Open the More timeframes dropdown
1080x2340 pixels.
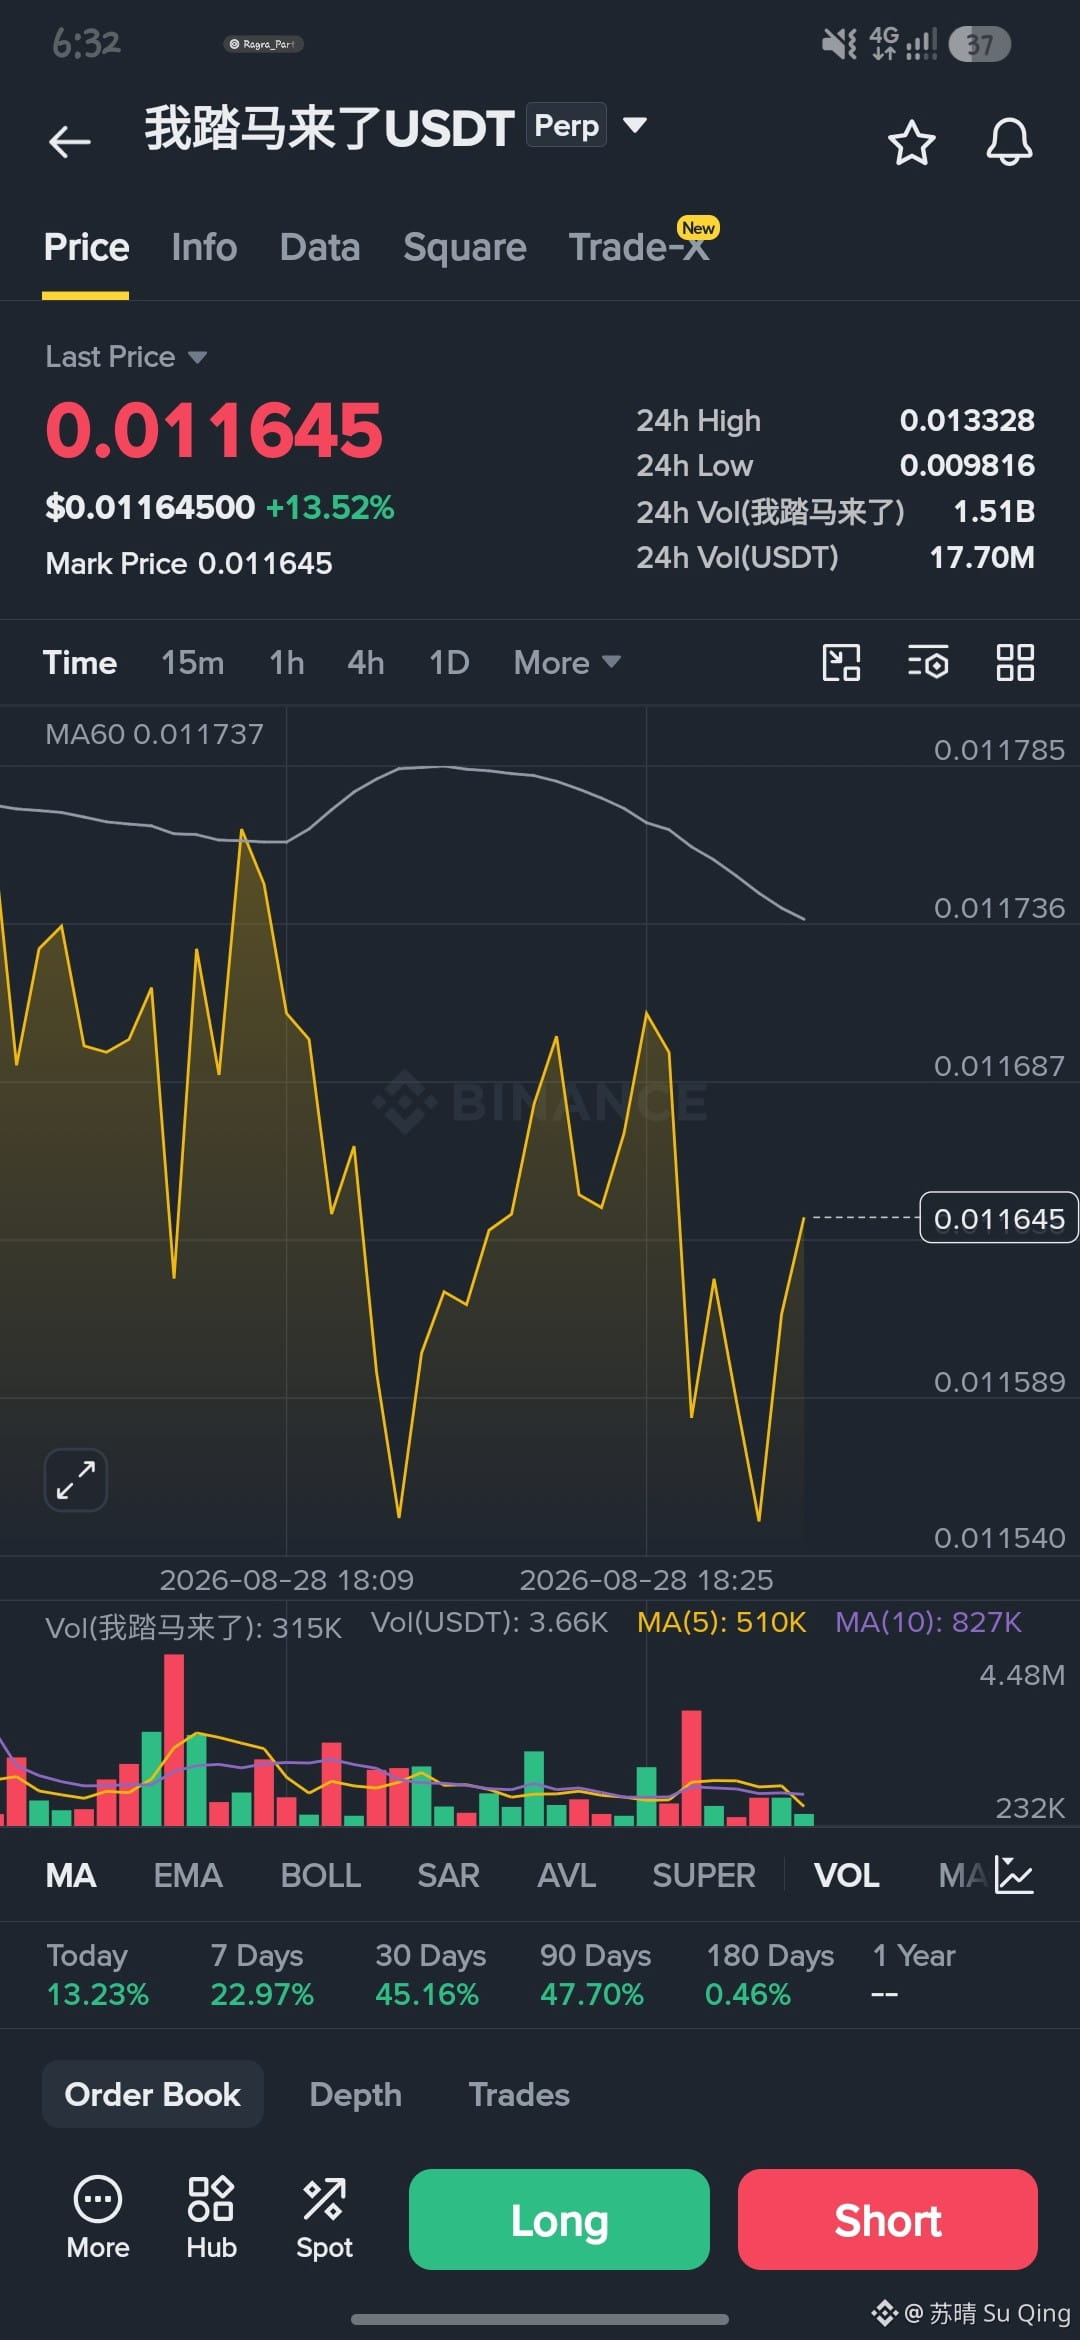pyautogui.click(x=567, y=662)
